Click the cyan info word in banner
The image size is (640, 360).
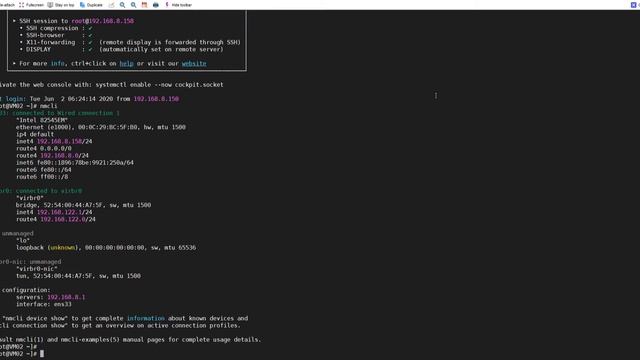click(58, 64)
